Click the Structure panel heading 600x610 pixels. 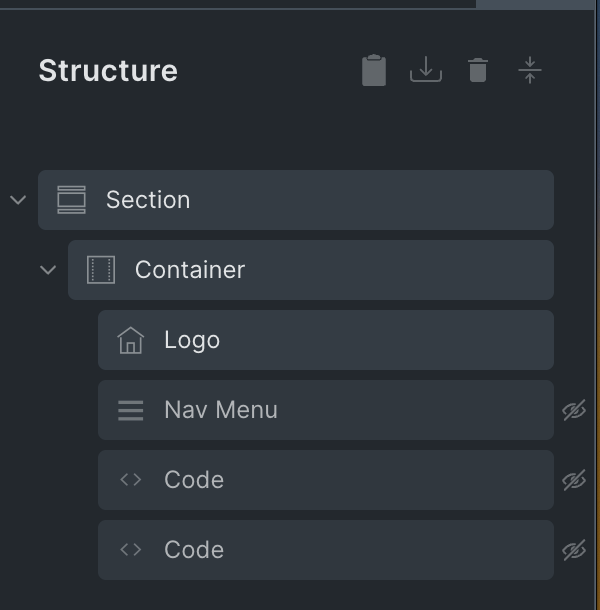(x=108, y=71)
